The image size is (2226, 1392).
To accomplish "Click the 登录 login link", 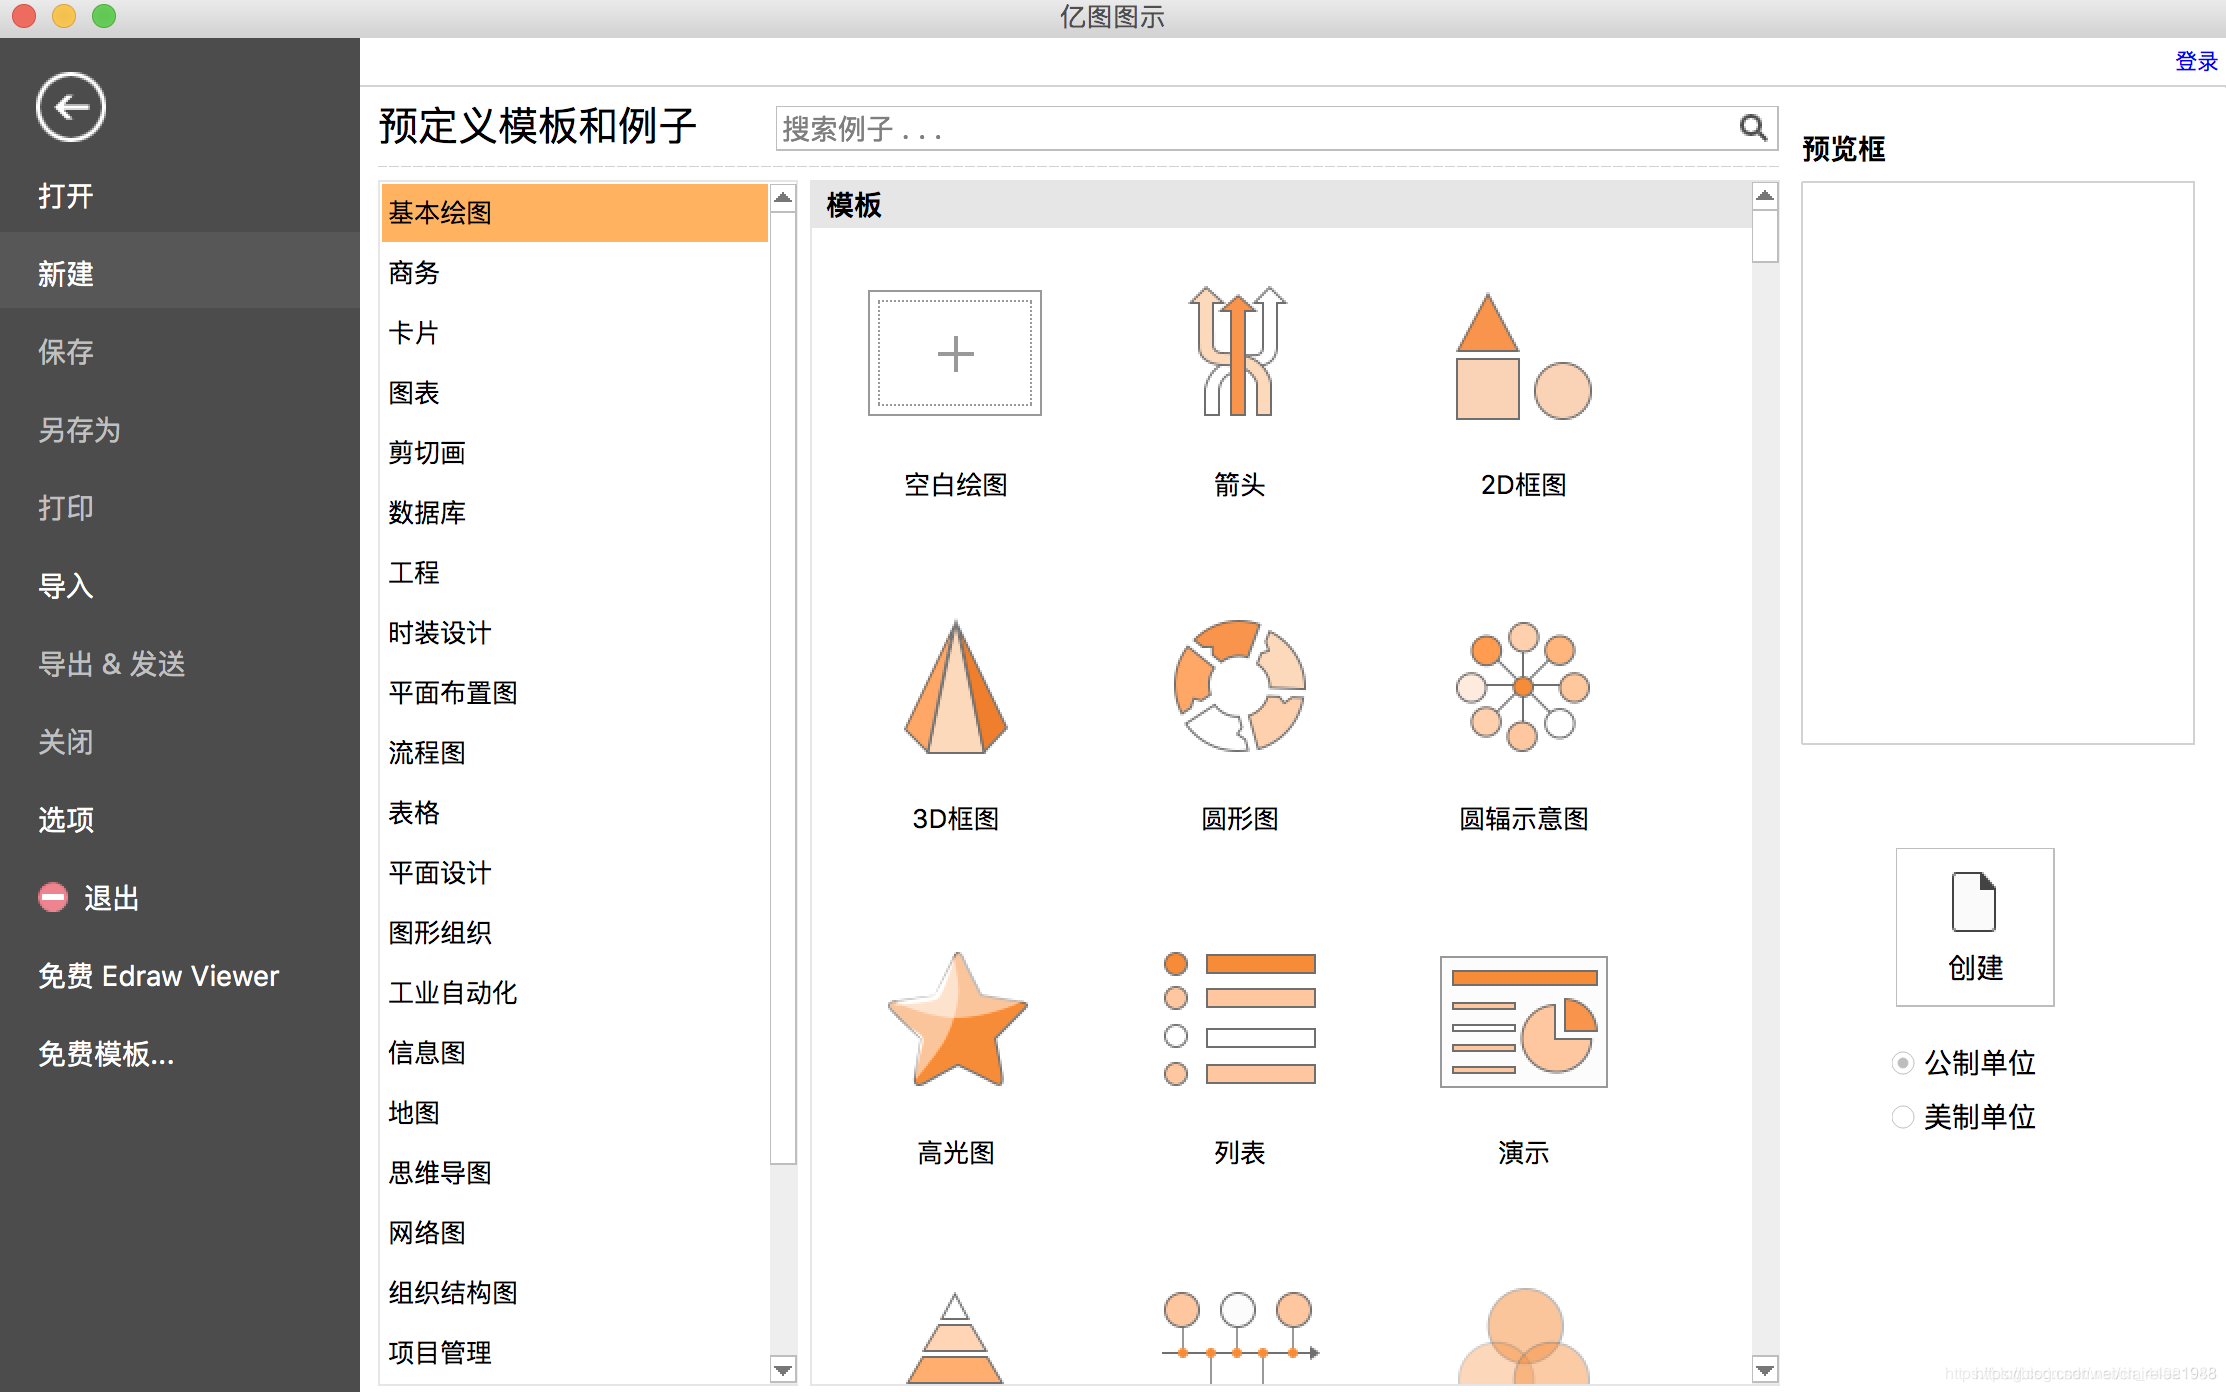I will click(2196, 61).
